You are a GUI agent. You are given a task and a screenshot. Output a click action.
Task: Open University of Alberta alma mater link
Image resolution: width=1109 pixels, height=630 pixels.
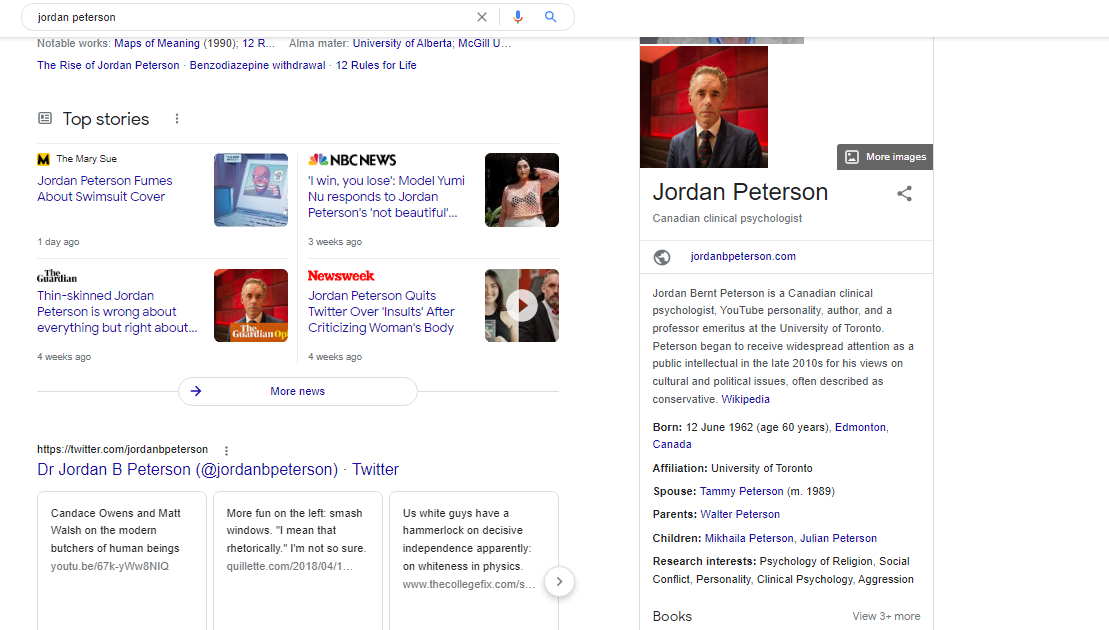402,43
